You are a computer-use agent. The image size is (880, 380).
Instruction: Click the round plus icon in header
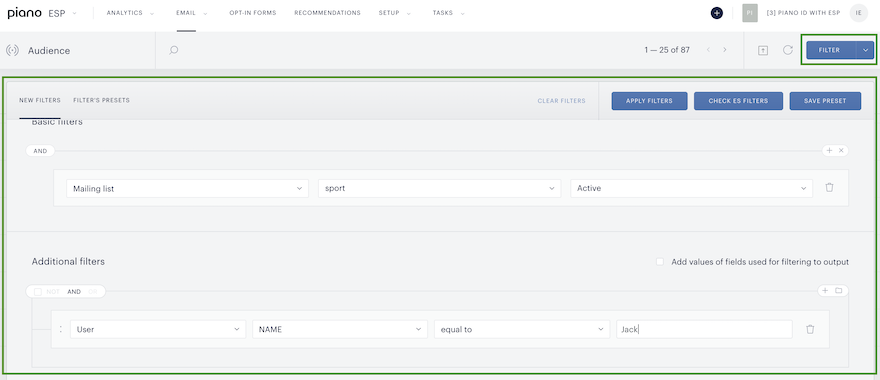click(x=716, y=13)
